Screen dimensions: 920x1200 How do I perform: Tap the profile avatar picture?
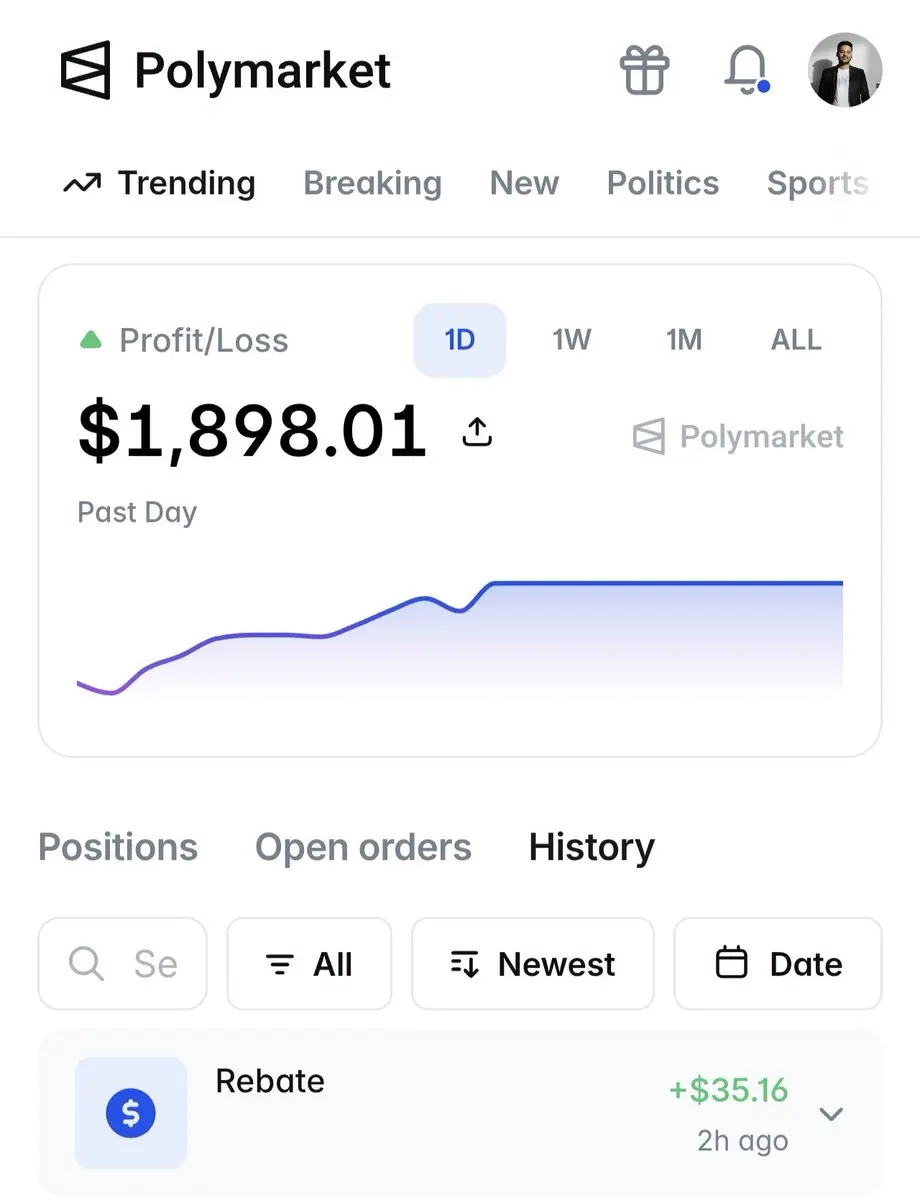tap(845, 70)
